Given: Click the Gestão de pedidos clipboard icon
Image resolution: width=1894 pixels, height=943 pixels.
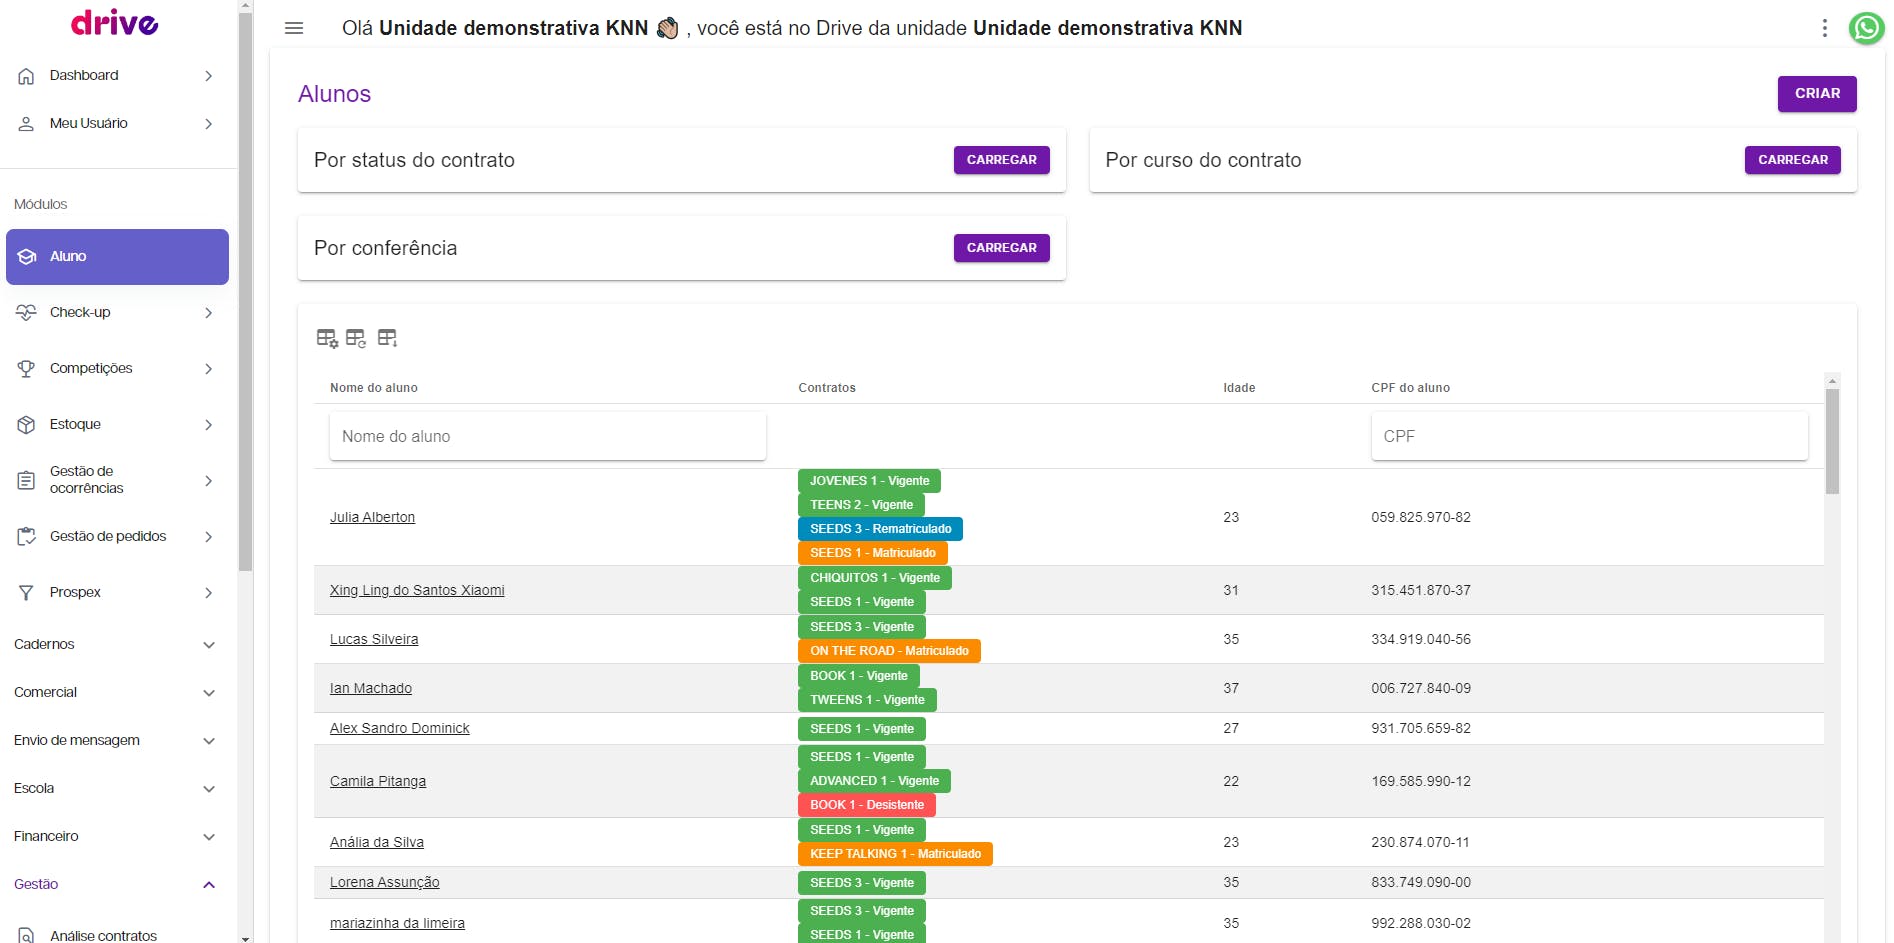Looking at the screenshot, I should point(27,537).
